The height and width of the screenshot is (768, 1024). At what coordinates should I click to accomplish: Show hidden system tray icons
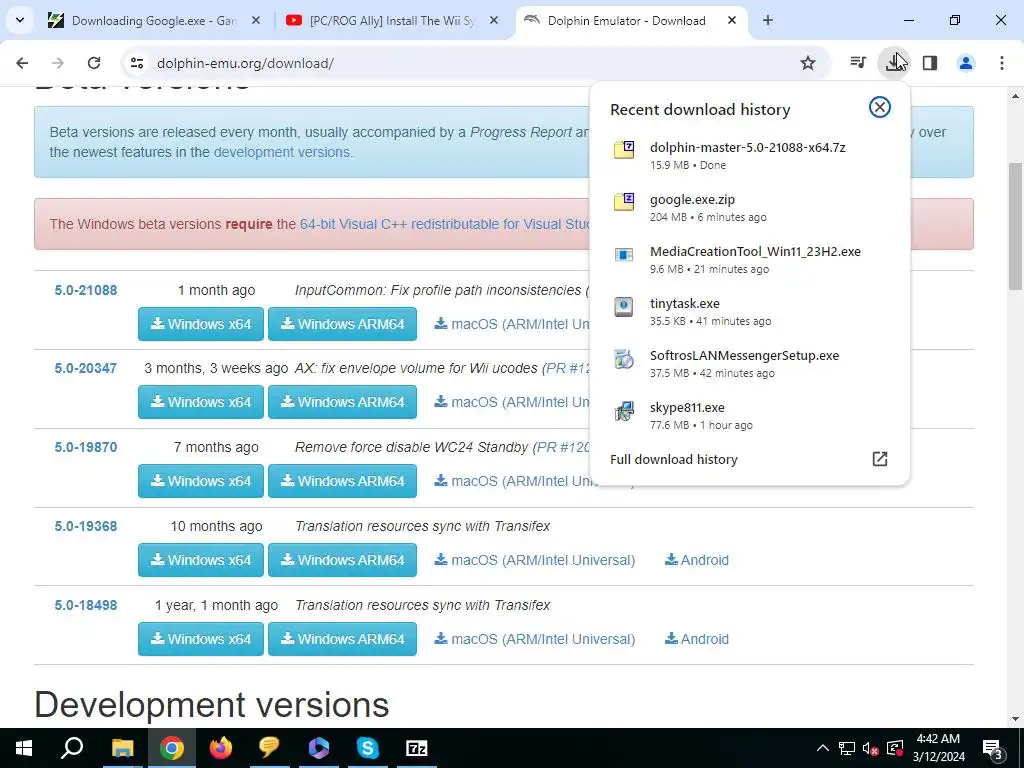823,748
